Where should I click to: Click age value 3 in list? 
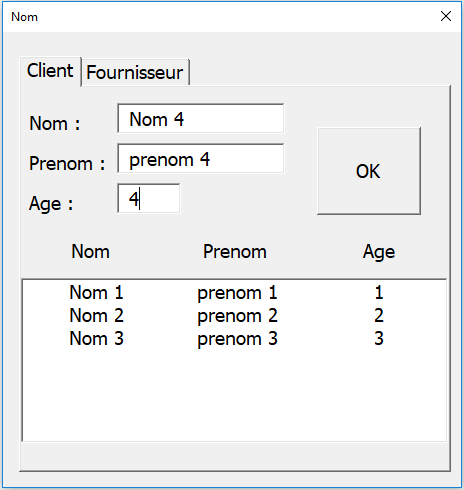click(379, 338)
